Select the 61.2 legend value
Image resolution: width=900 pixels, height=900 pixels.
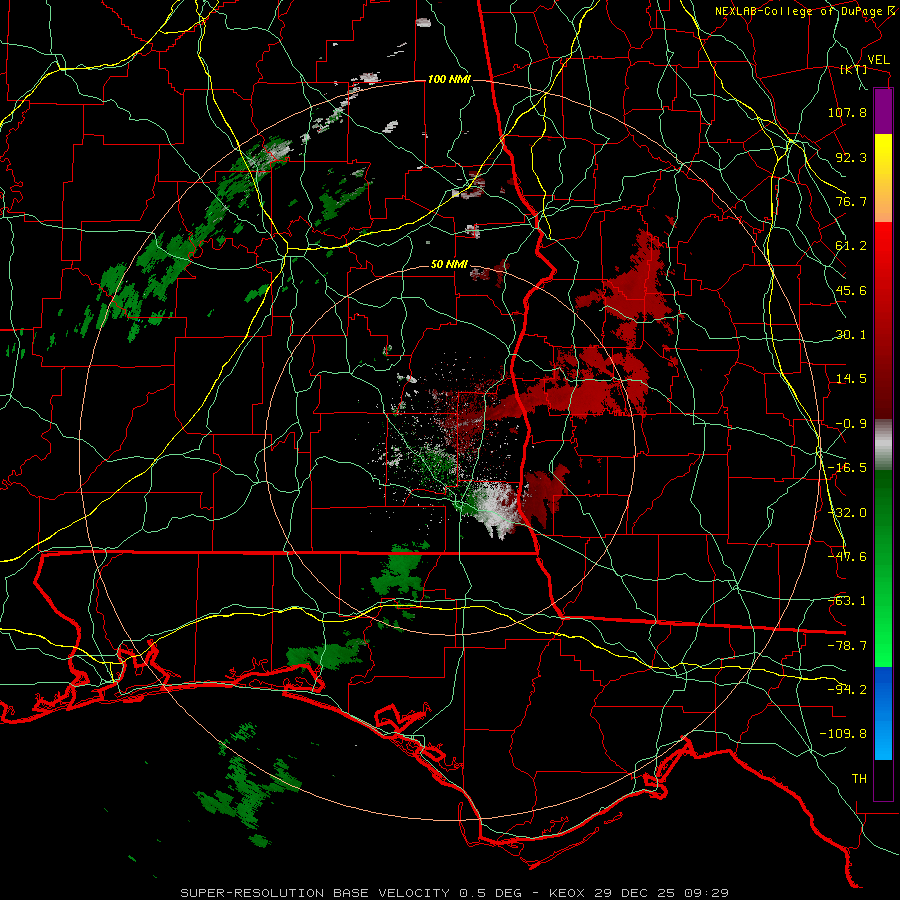(851, 246)
